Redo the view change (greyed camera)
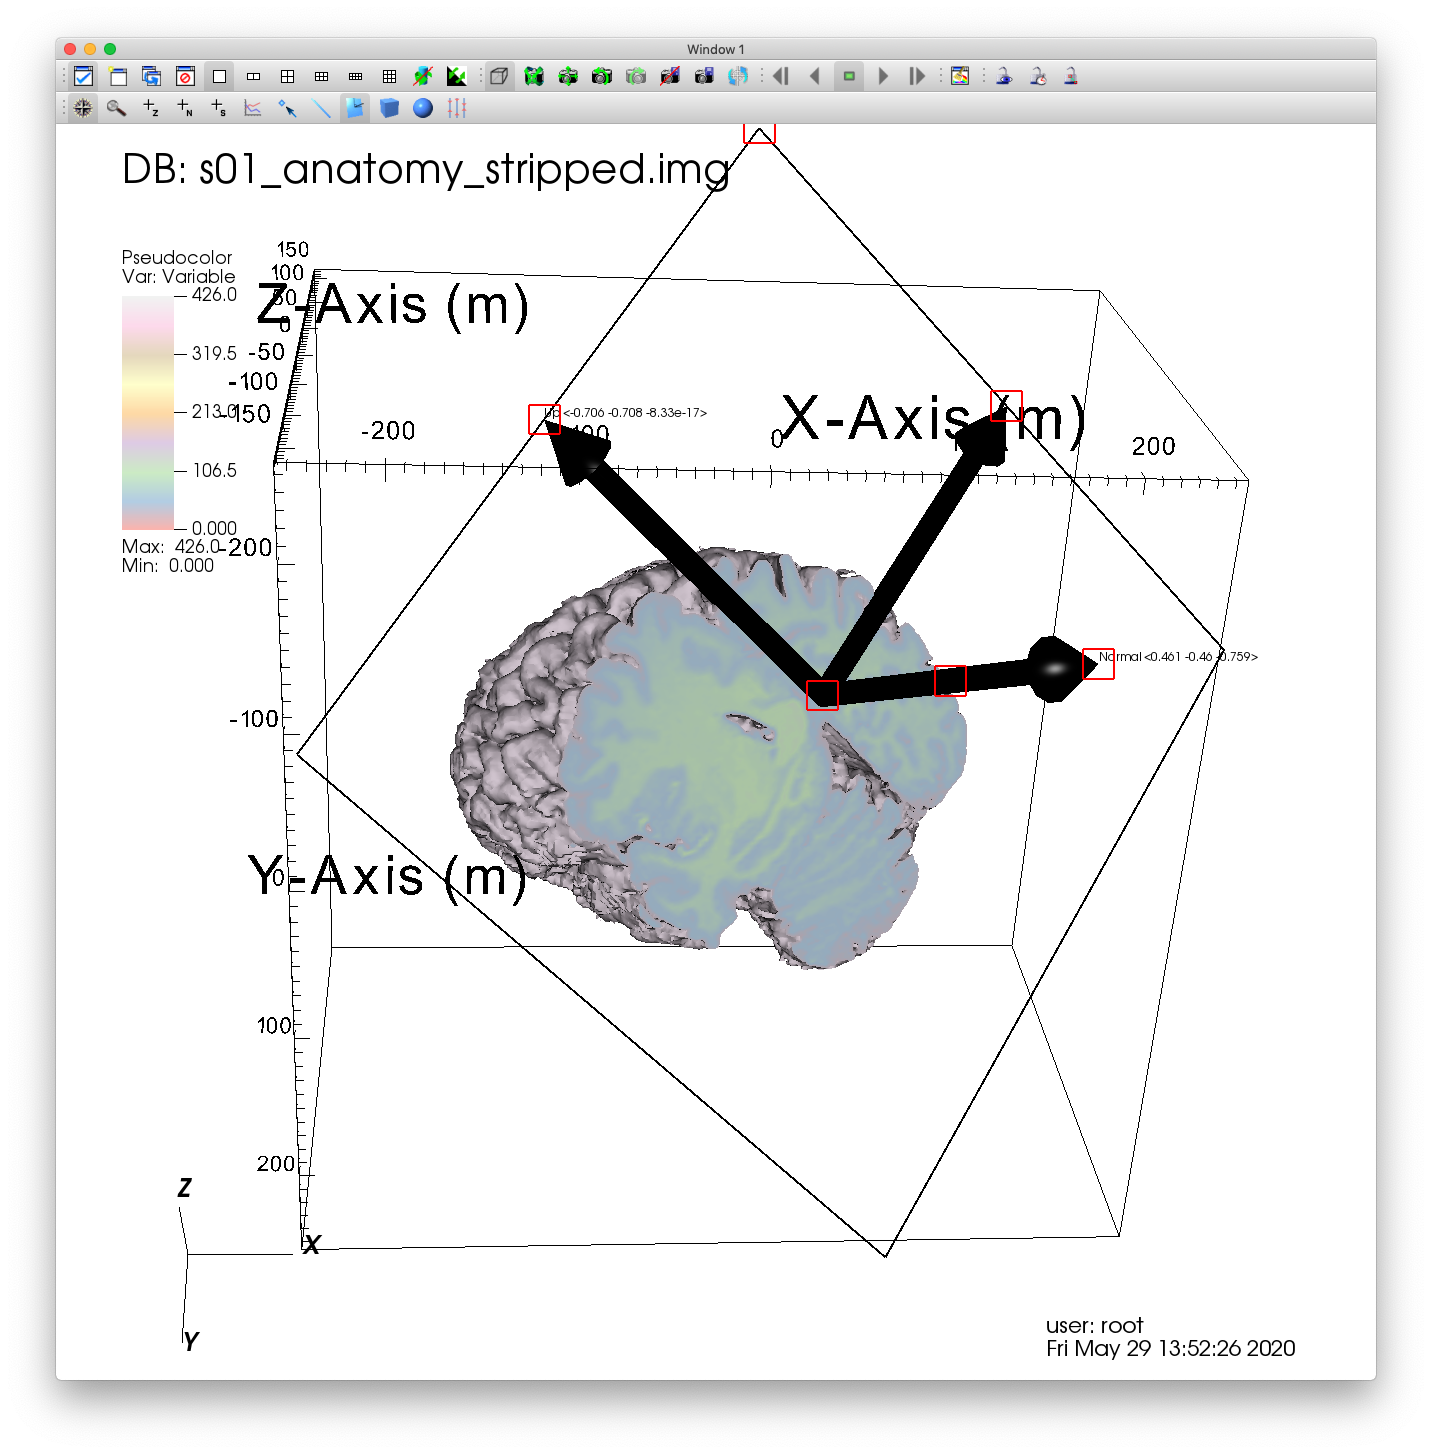1432x1454 pixels. click(636, 77)
